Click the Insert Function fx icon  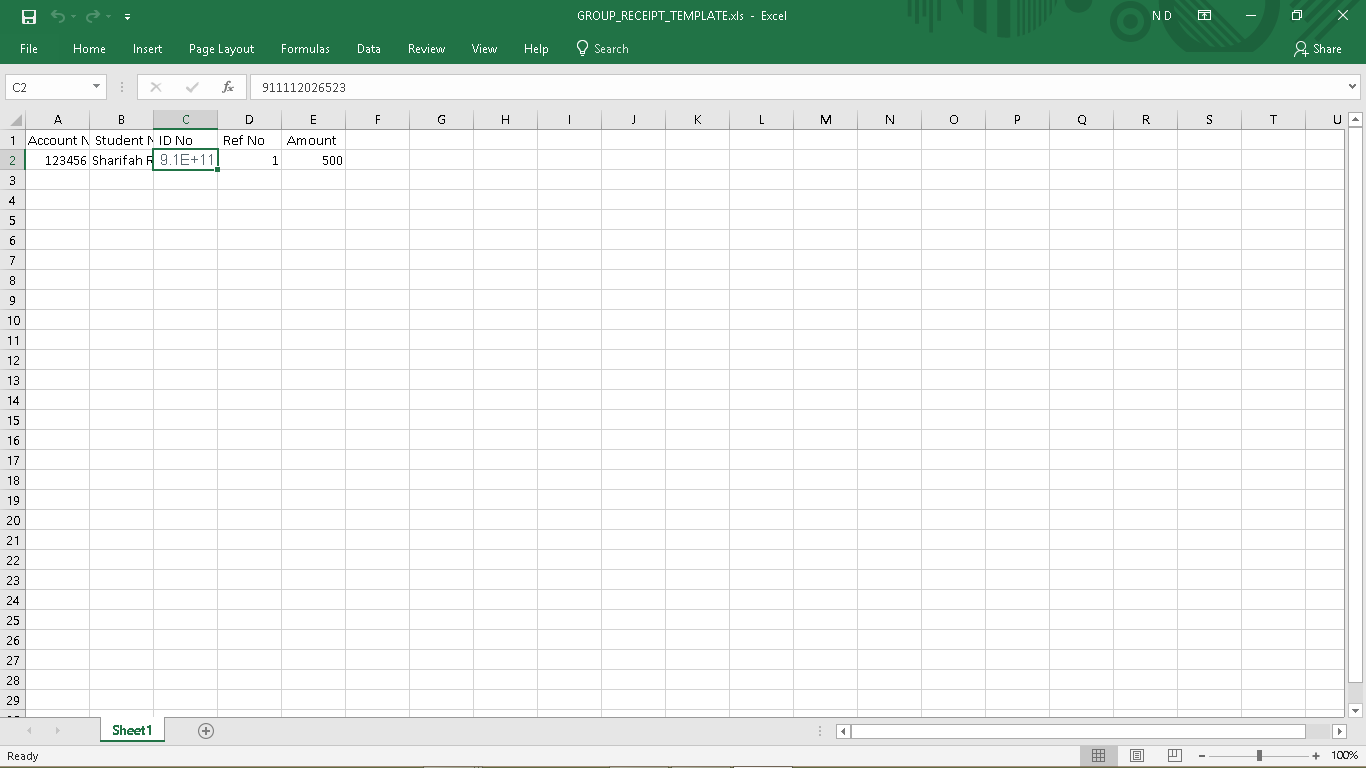coord(228,87)
